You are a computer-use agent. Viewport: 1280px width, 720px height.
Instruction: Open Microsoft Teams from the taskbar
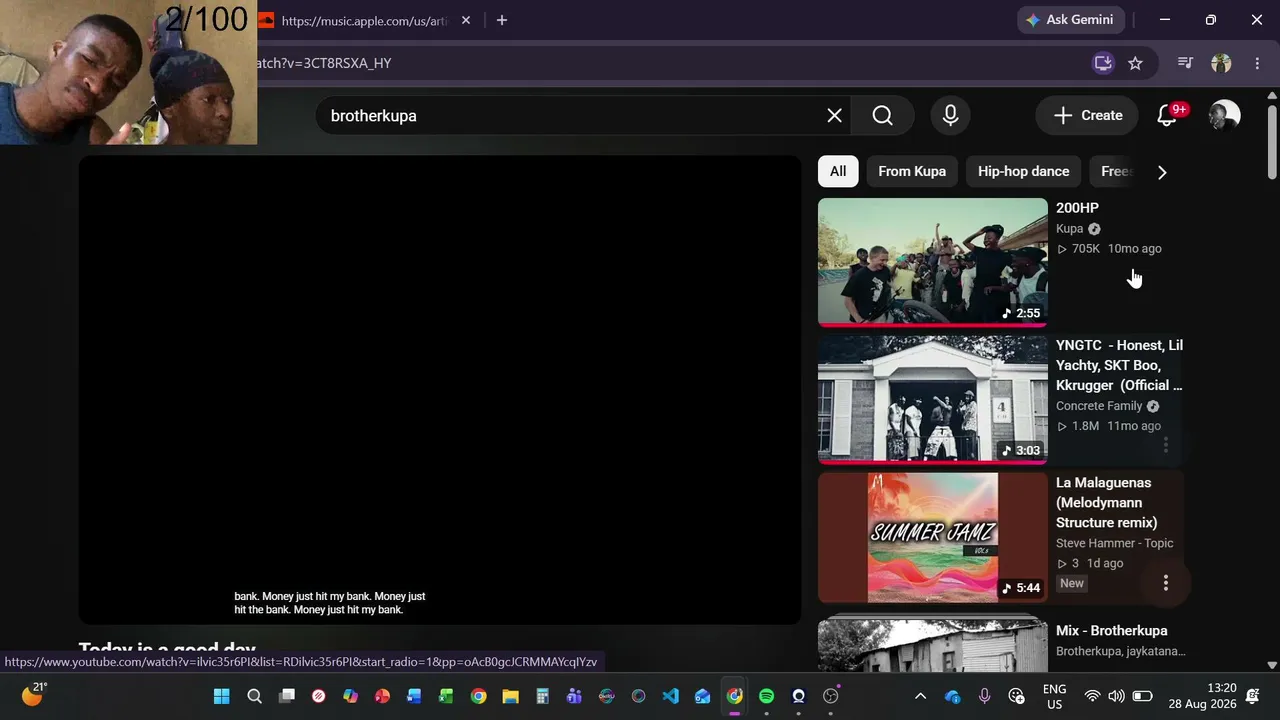point(574,696)
